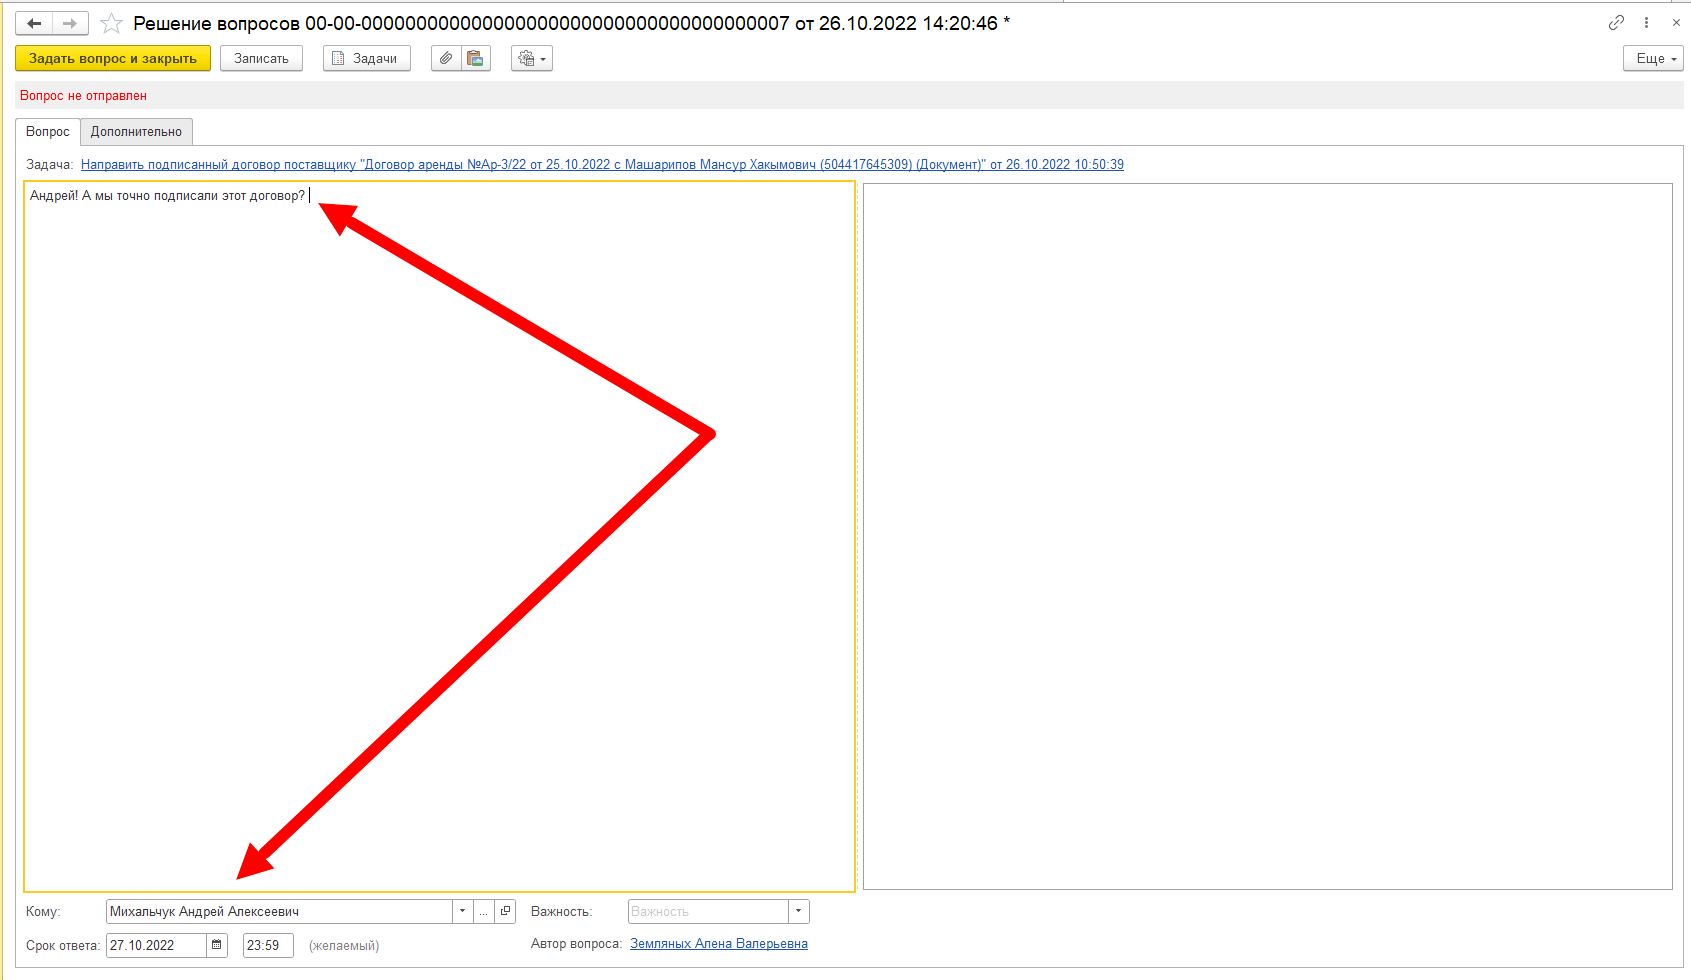Switch to the Дополнительно tab
This screenshot has width=1691, height=980.
tap(136, 131)
